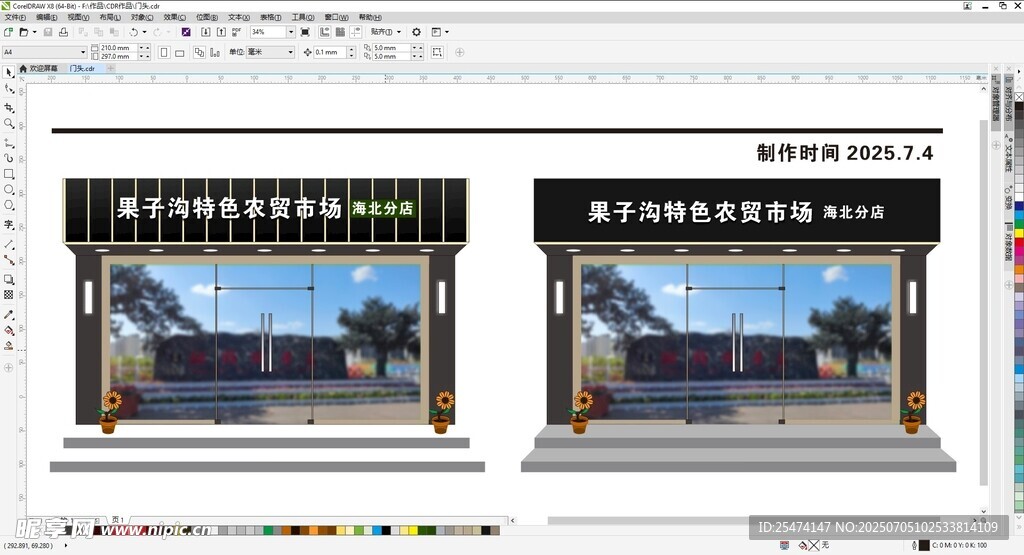This screenshot has height=555, width=1024.
Task: Click the 贴齐 snap-to button
Action: coord(384,32)
